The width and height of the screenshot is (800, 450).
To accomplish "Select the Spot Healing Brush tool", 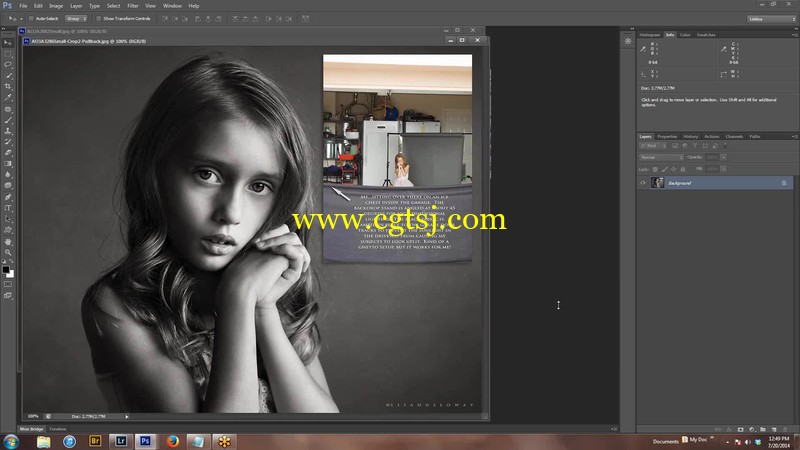I will pos(8,109).
